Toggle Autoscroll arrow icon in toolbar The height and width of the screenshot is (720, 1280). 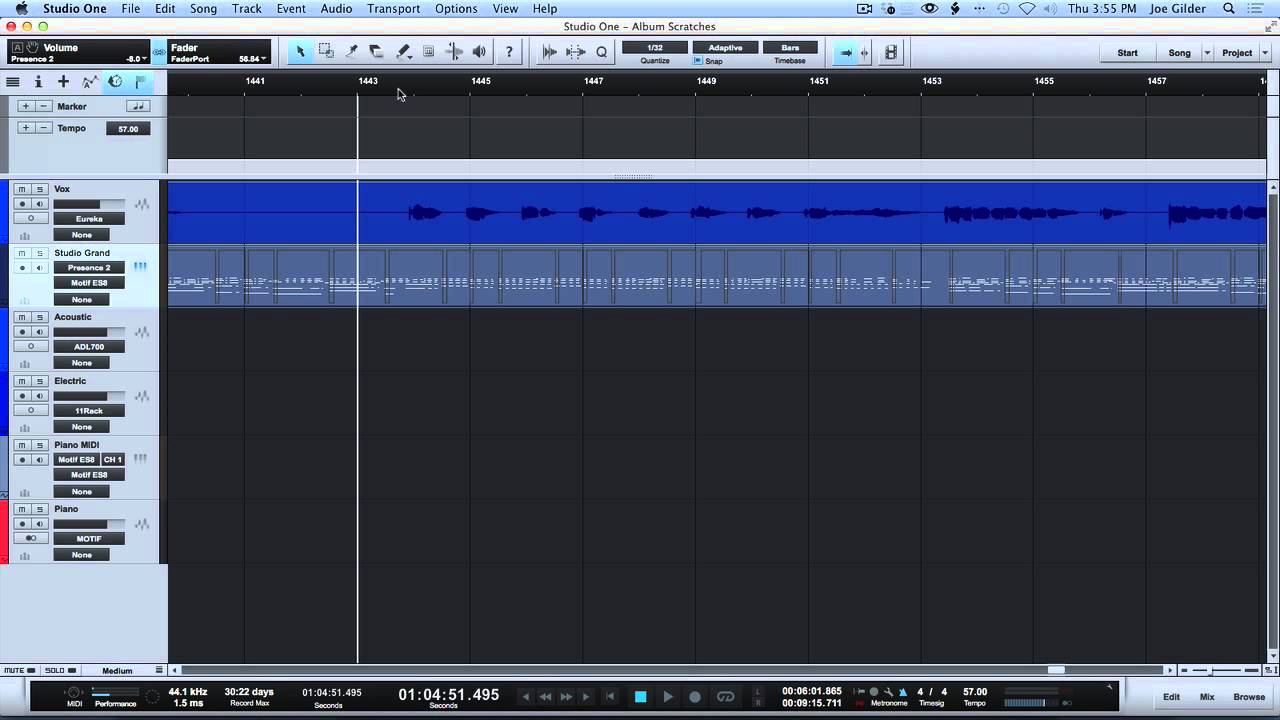pos(846,53)
